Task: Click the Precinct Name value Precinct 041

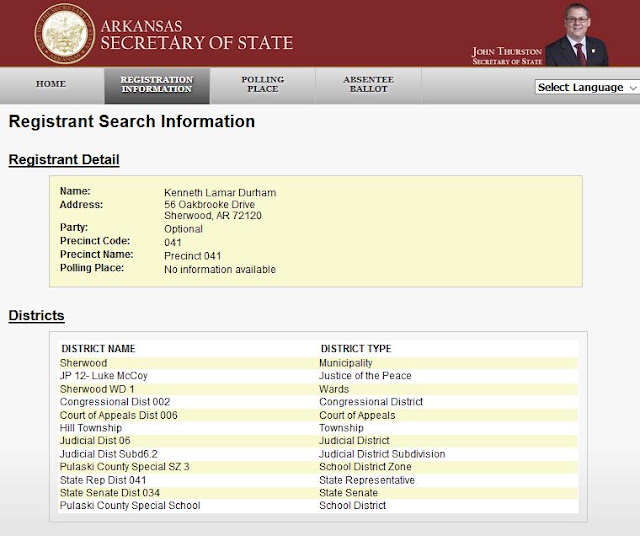Action: pyautogui.click(x=193, y=256)
